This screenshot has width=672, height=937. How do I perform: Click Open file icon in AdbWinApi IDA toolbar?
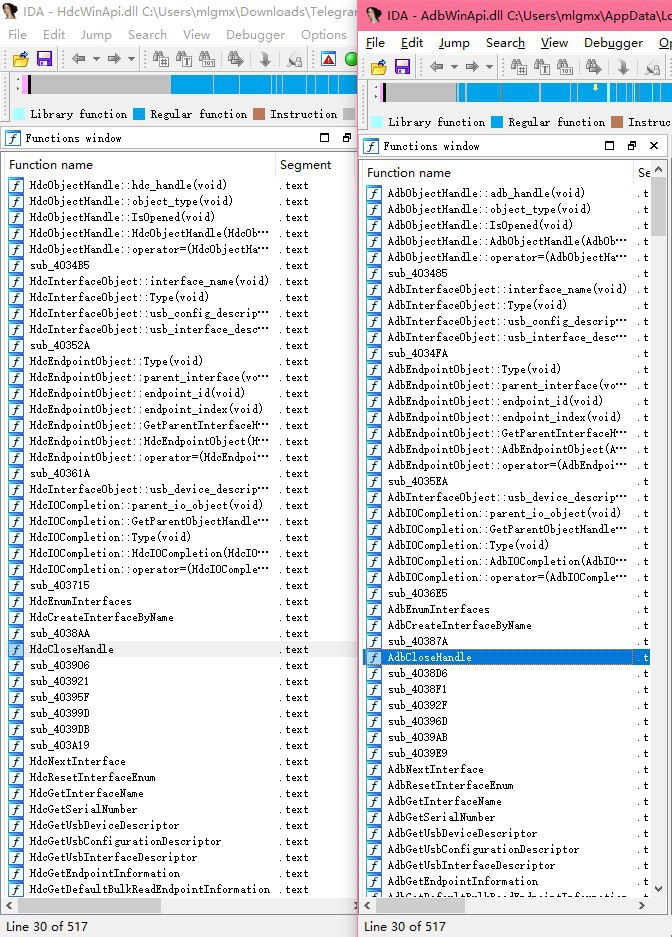point(378,67)
